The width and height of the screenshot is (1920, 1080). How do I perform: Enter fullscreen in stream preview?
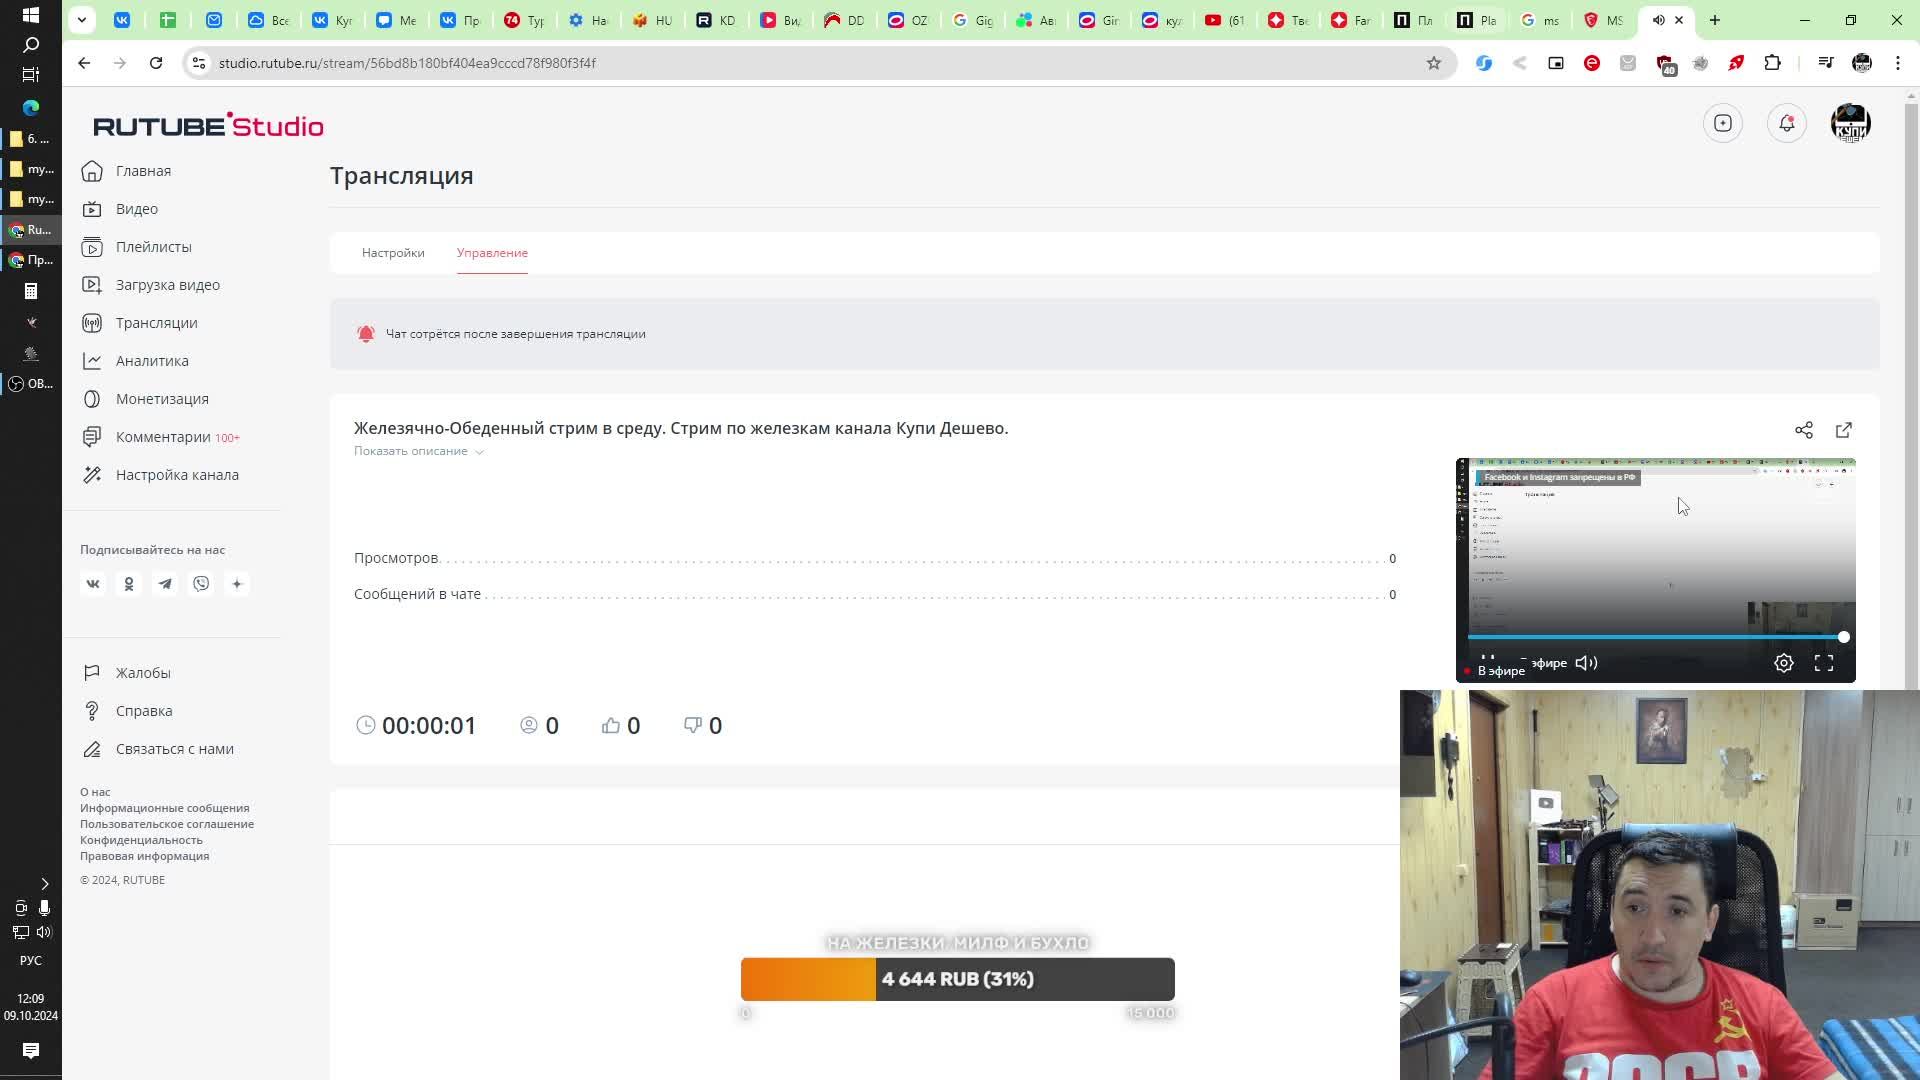[1823, 663]
